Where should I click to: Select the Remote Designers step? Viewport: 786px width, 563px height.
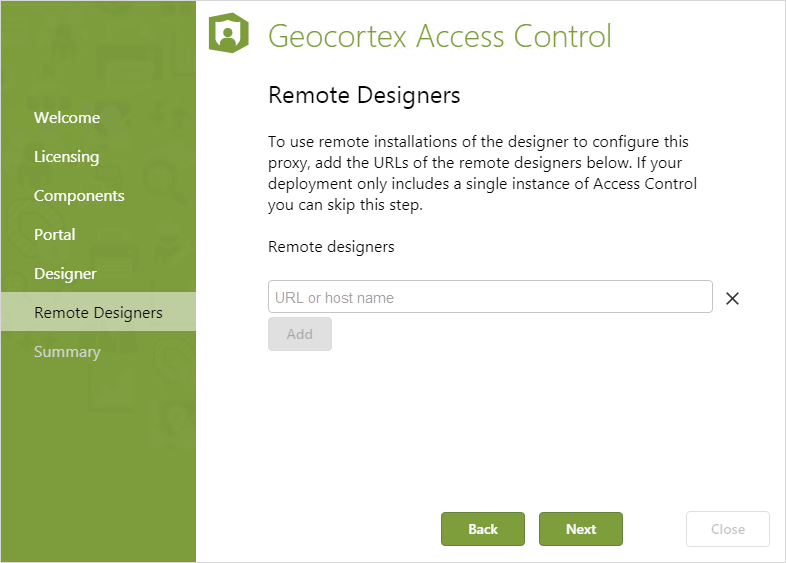coord(98,312)
